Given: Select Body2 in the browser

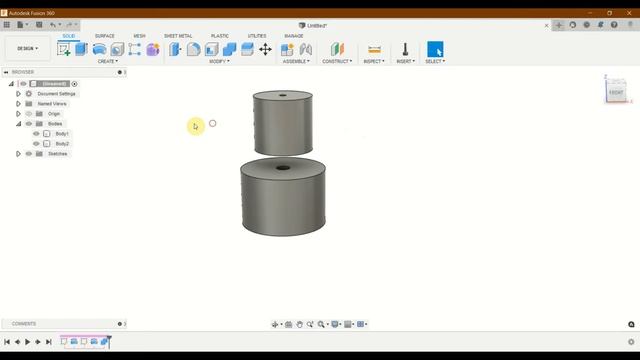Looking at the screenshot, I should (x=62, y=144).
